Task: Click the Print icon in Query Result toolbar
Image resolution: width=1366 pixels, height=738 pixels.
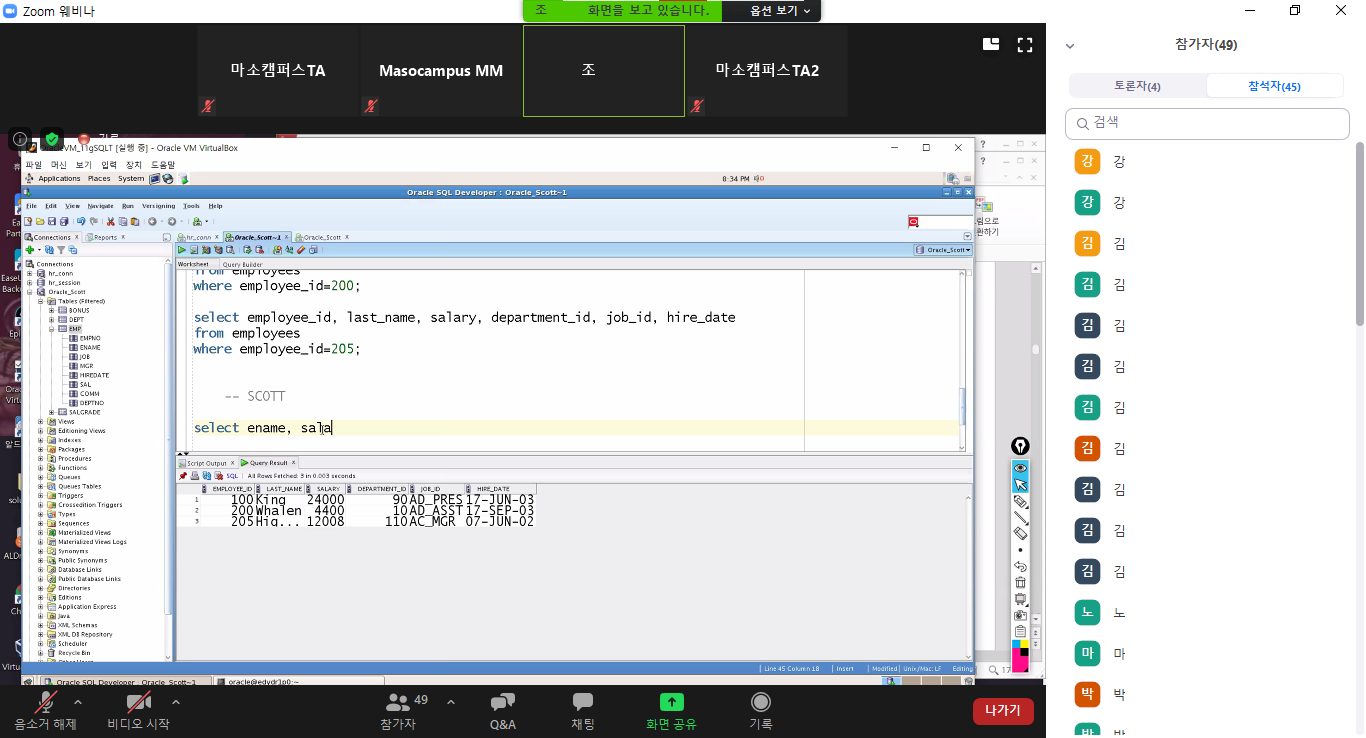Action: tap(195, 476)
